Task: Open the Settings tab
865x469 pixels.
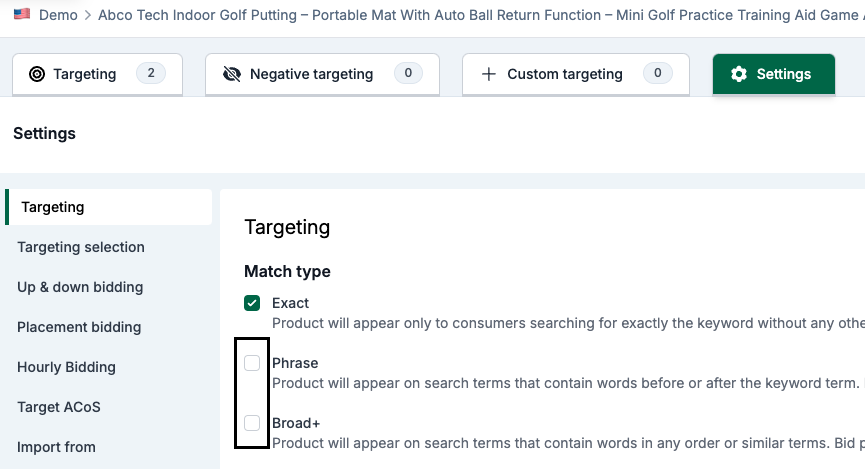Action: pyautogui.click(x=773, y=74)
